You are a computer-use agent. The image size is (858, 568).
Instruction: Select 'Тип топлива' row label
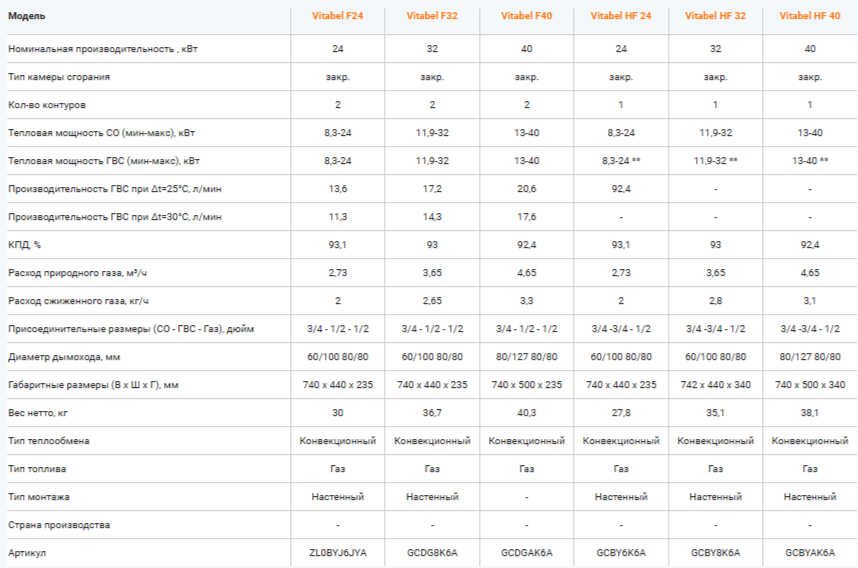tap(37, 469)
